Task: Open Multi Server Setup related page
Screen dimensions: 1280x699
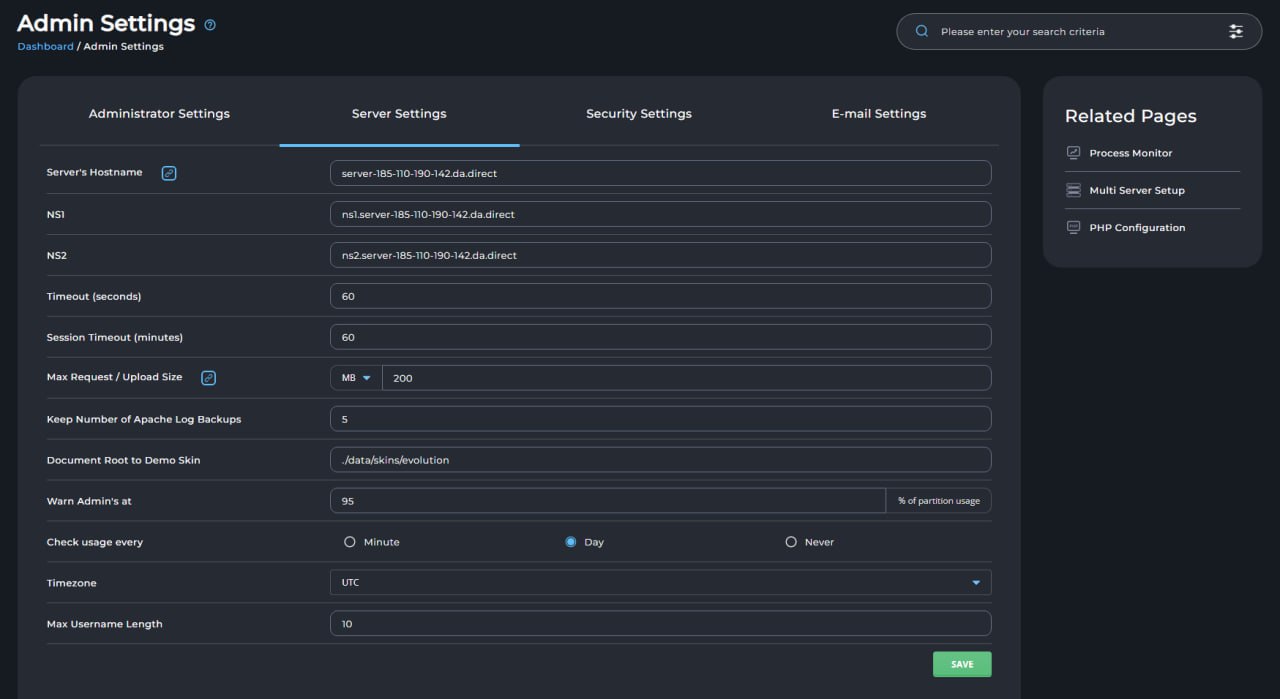Action: pos(1137,190)
